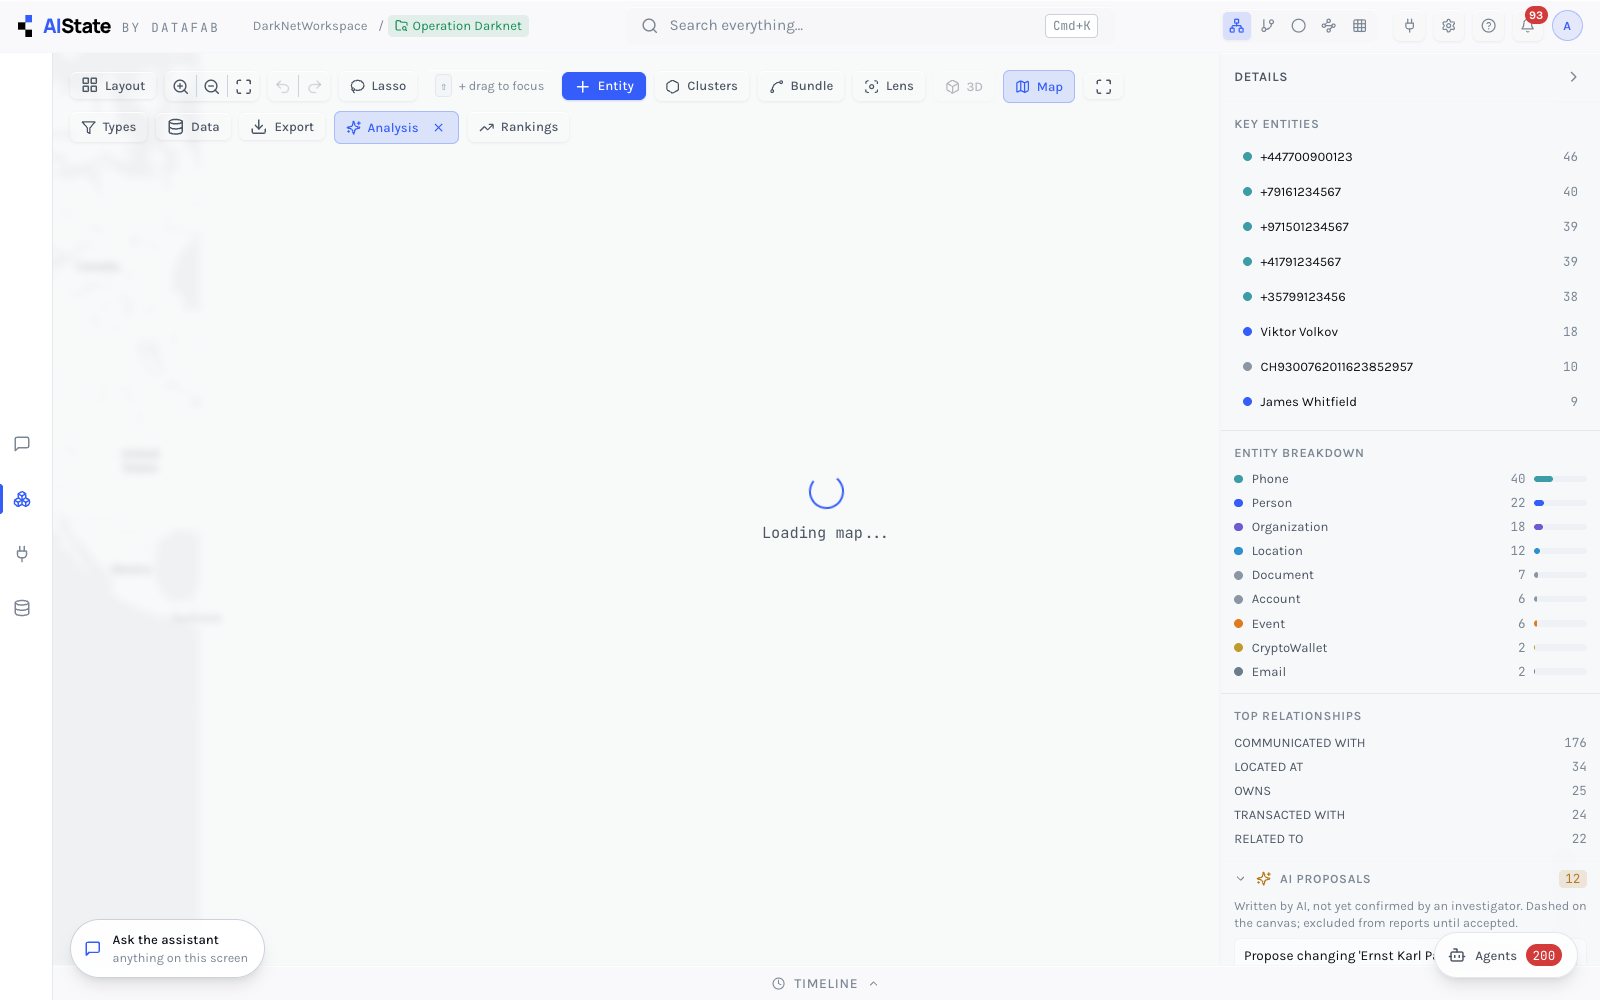This screenshot has width=1600, height=1000.
Task: Toggle the Clusters overlay
Action: (x=702, y=87)
